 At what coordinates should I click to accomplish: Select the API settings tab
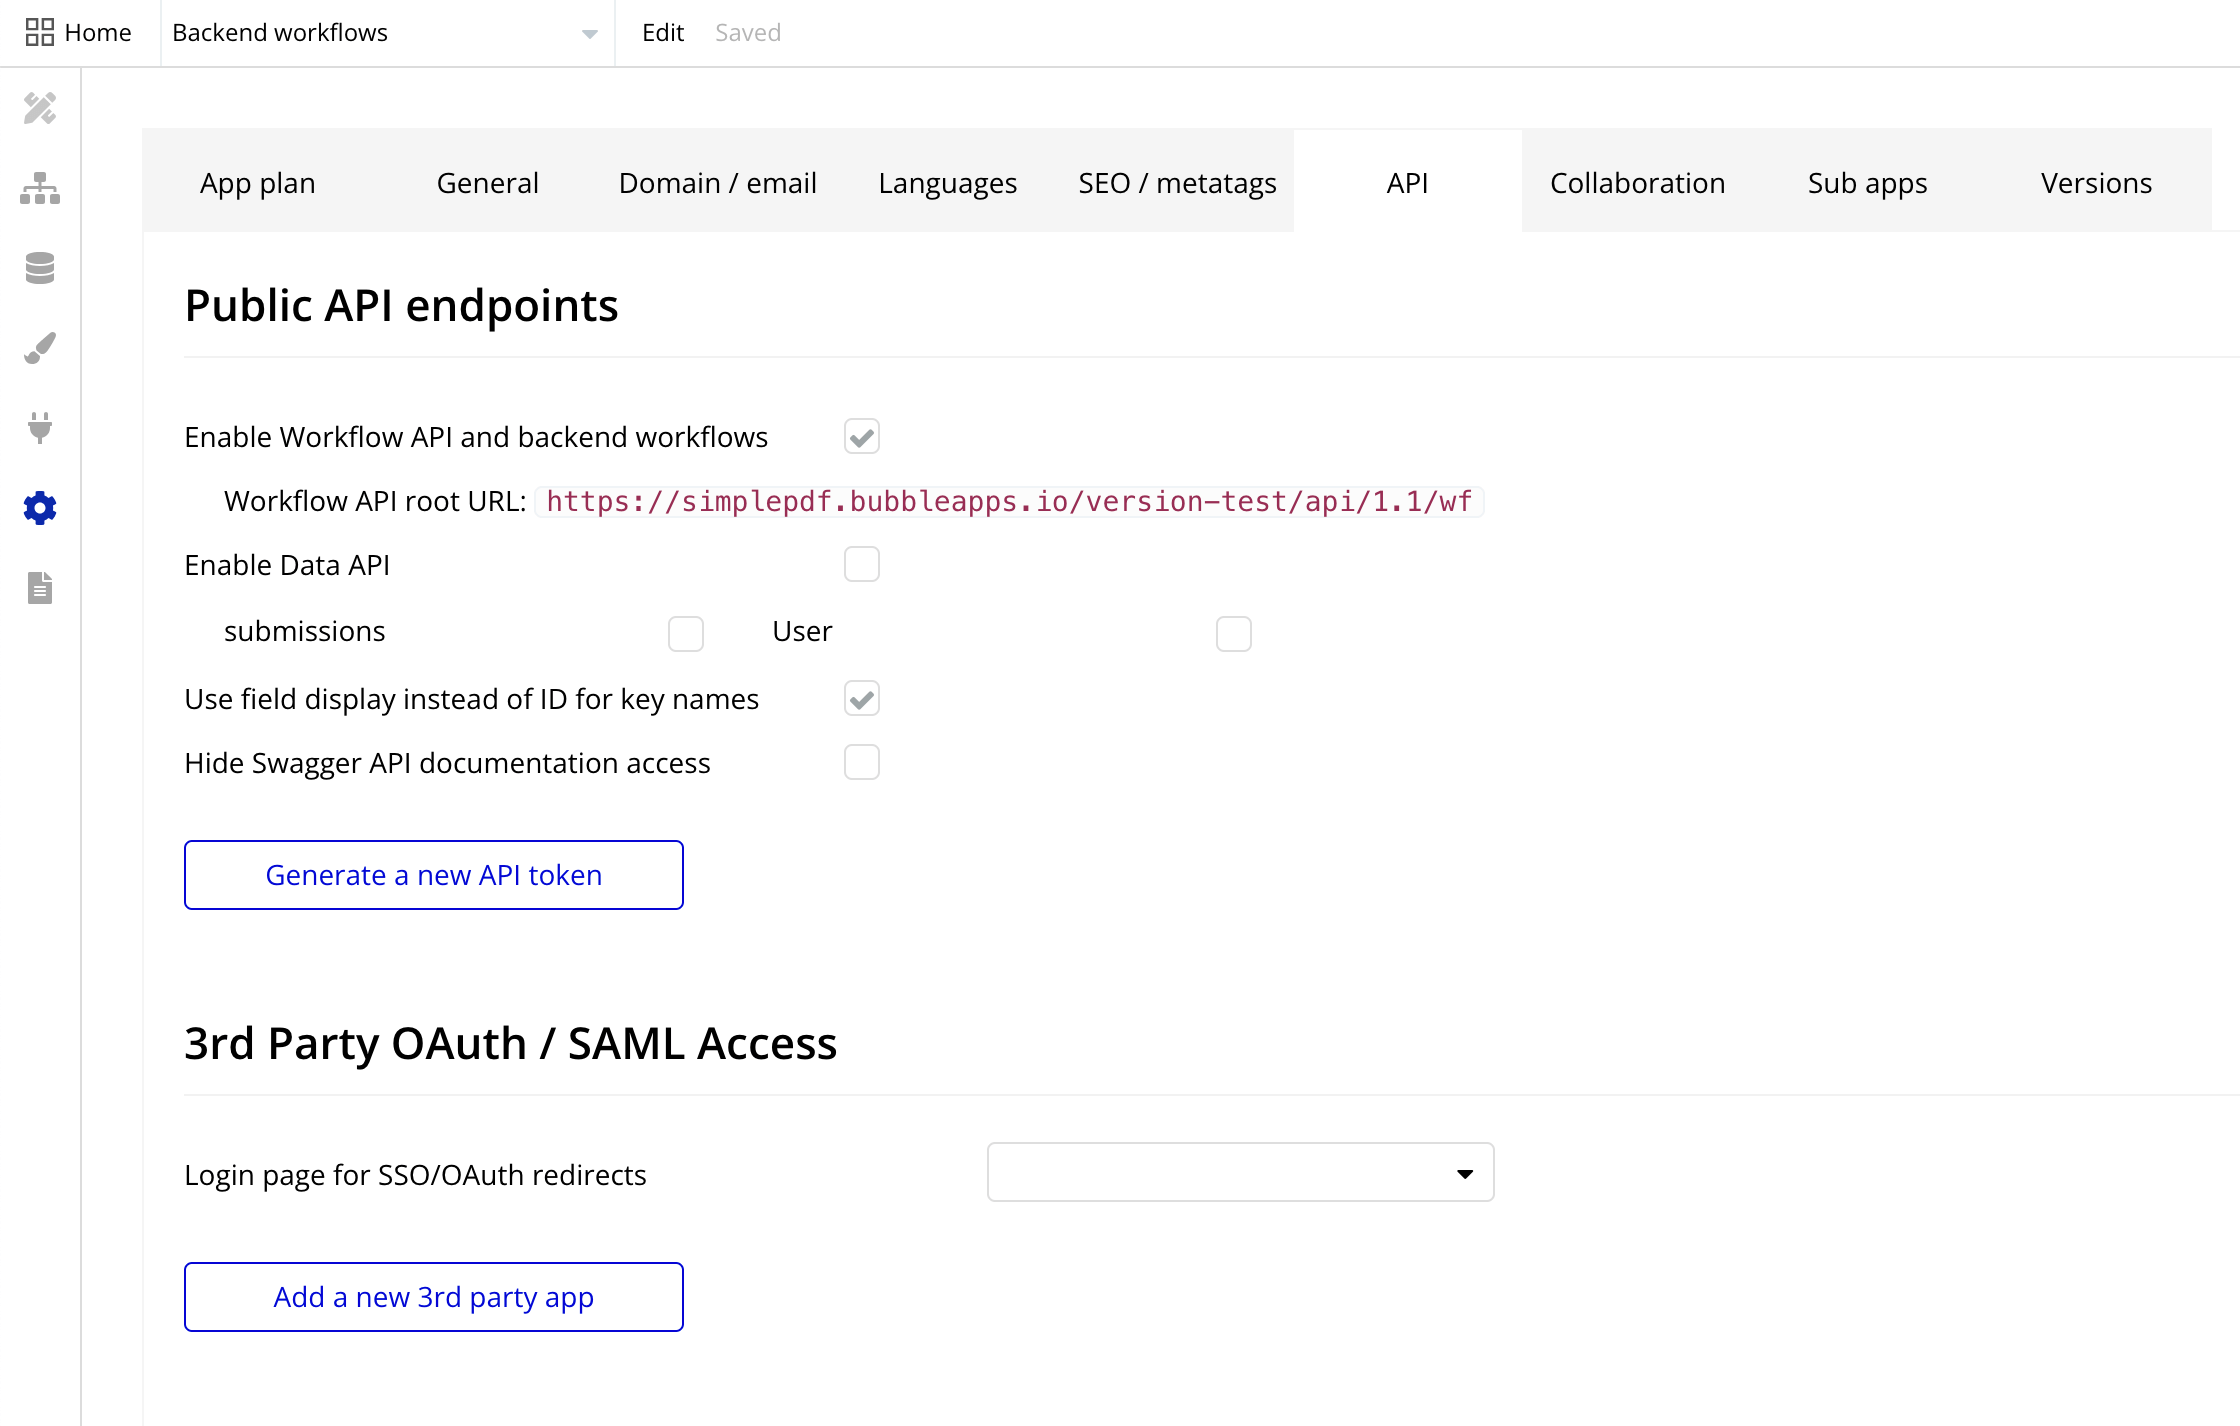tap(1406, 183)
